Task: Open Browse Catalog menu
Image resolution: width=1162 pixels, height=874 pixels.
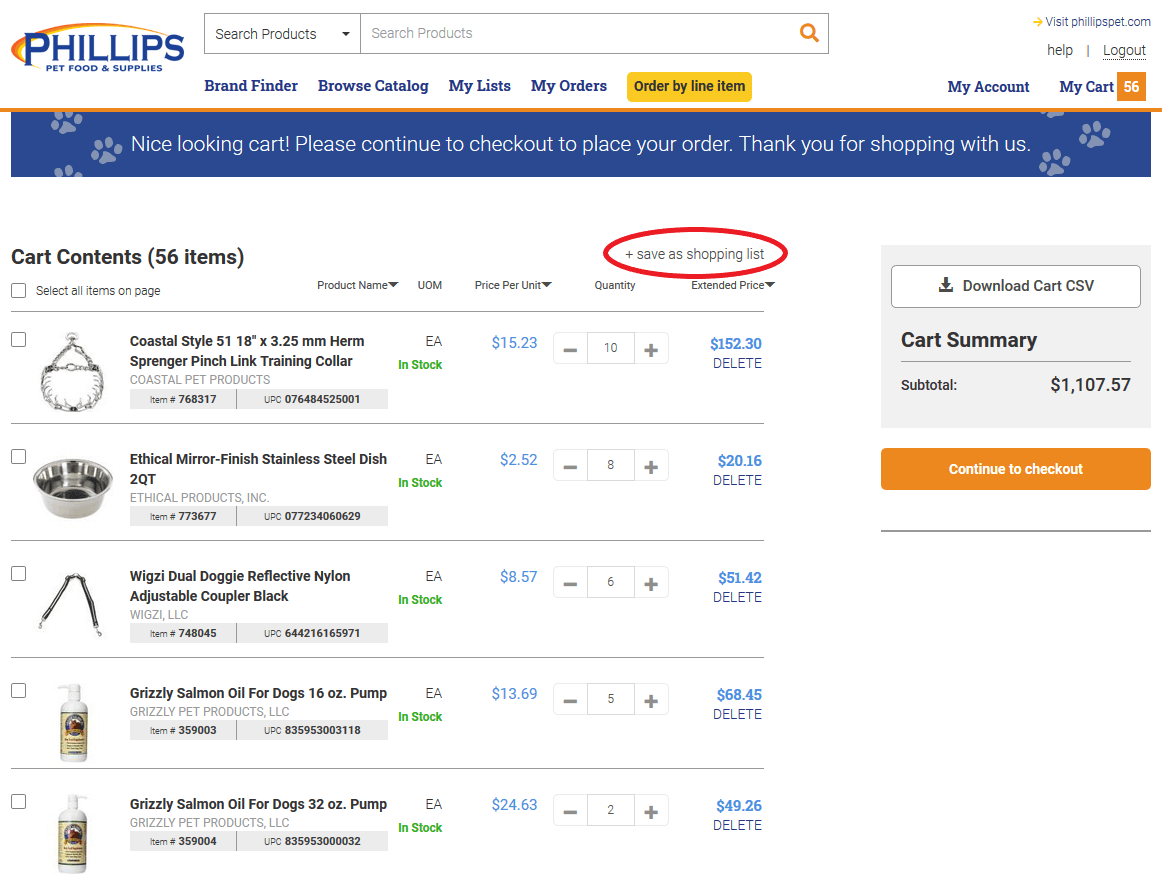Action: coord(373,86)
